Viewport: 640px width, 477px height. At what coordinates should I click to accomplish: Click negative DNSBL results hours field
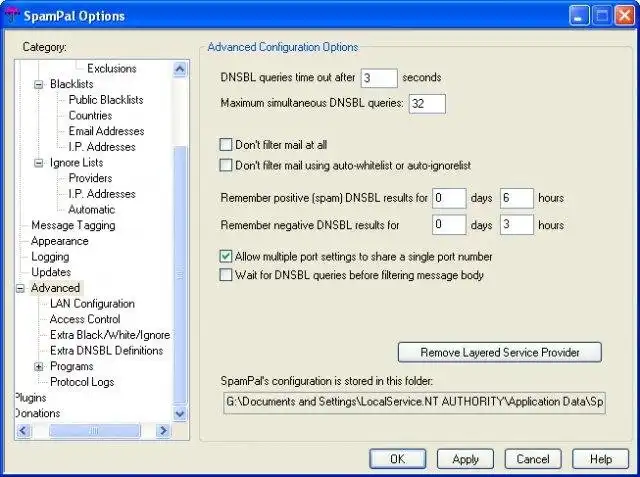(517, 224)
